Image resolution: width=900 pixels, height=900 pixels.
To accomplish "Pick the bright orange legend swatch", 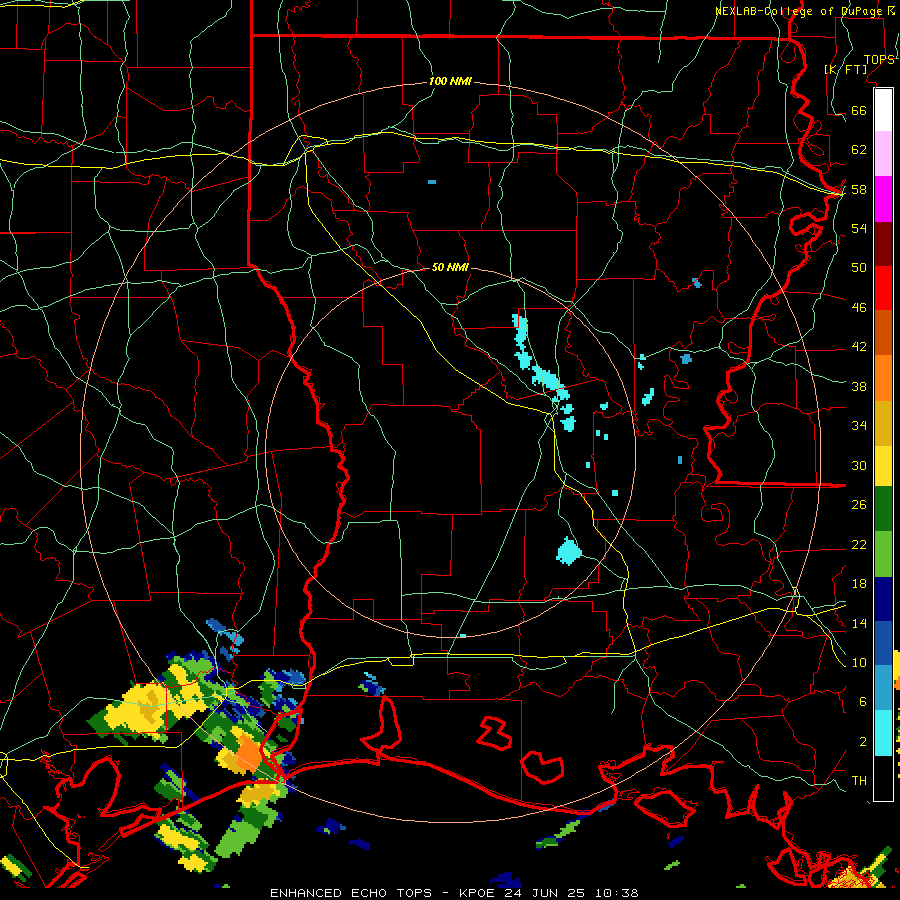I will pos(883,378).
